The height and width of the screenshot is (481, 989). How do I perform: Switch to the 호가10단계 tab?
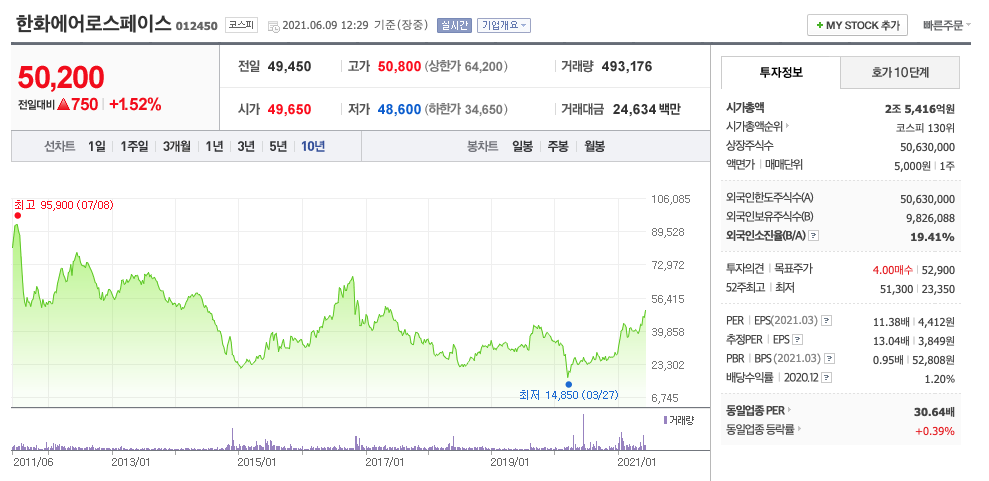900,72
